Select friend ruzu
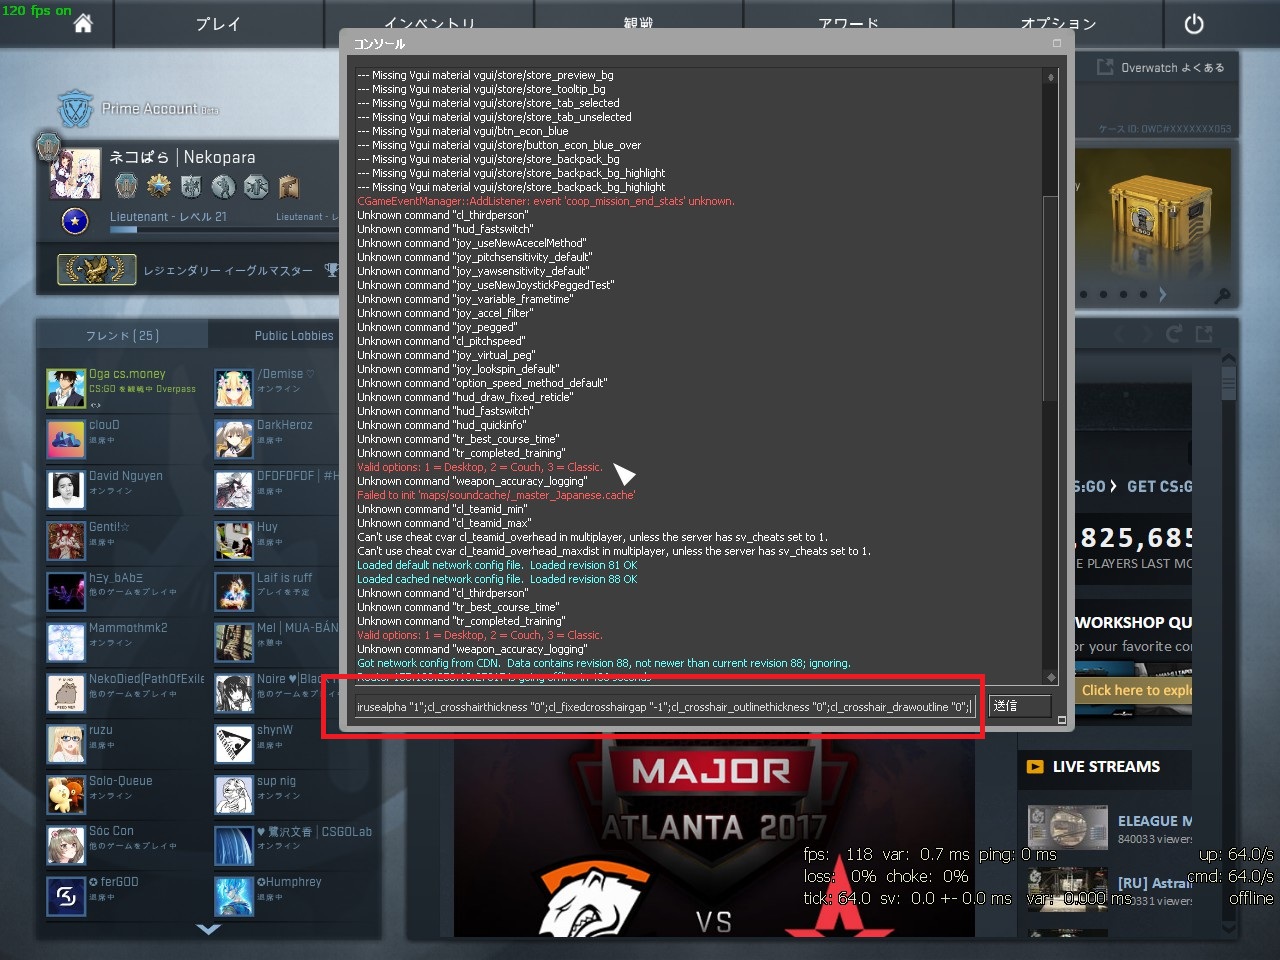This screenshot has width=1280, height=960. [x=123, y=745]
